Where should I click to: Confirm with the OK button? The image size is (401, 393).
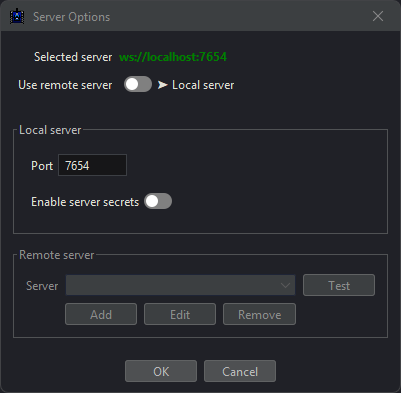tap(161, 371)
